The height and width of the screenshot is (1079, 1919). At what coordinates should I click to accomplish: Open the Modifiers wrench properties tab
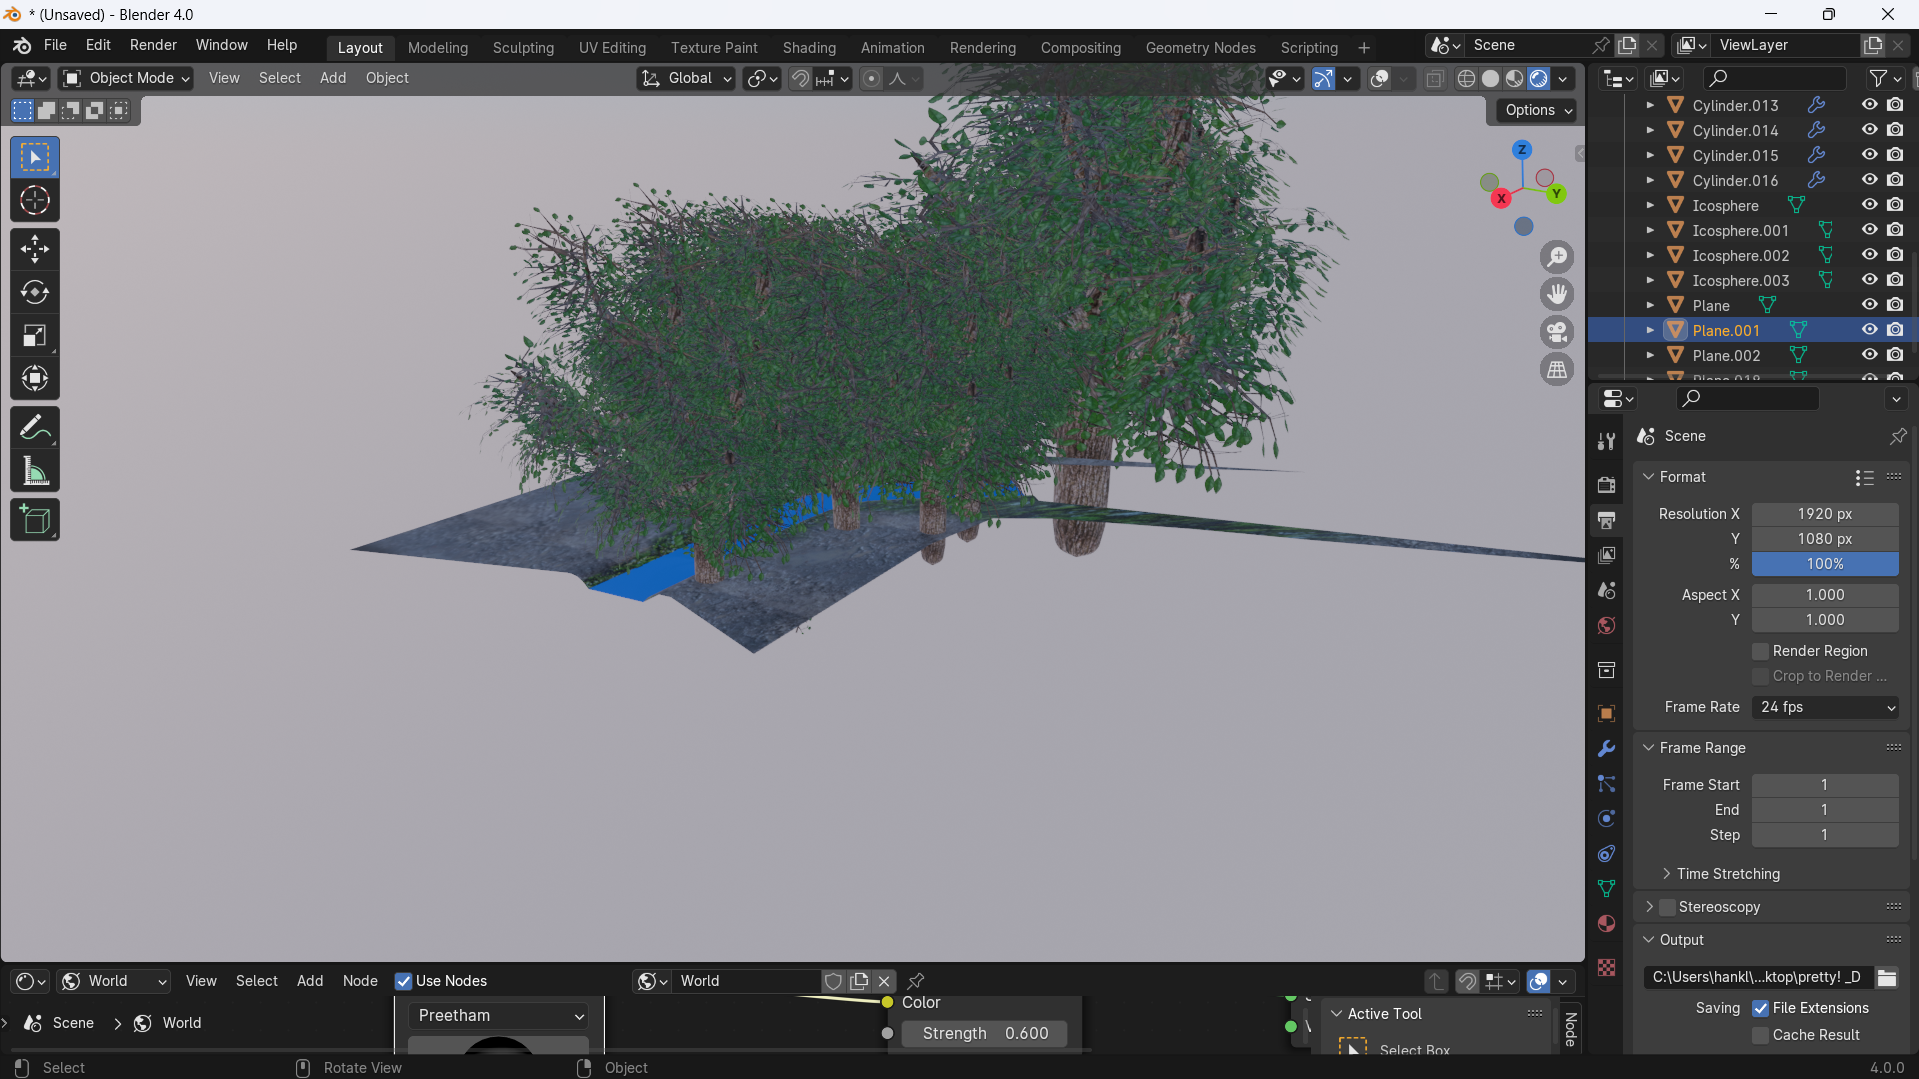pyautogui.click(x=1606, y=748)
